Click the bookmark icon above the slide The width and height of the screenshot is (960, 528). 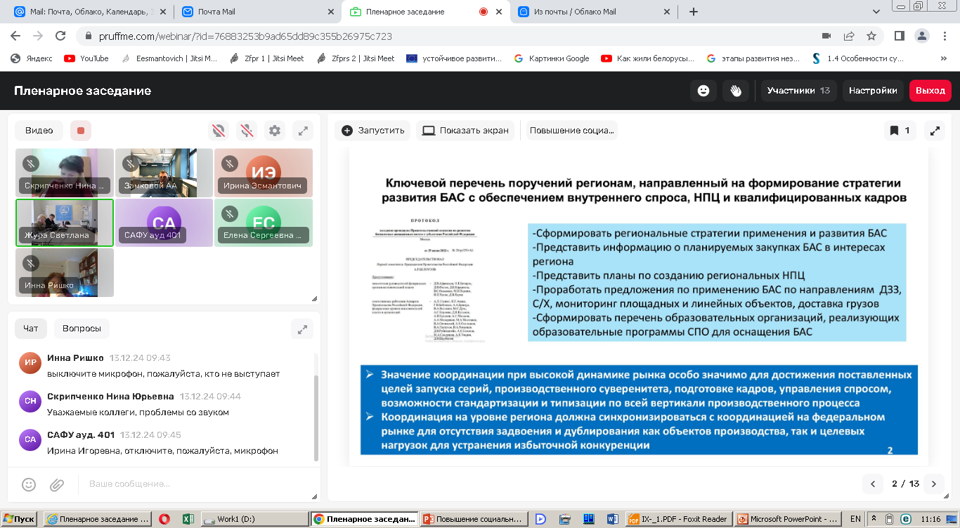894,130
